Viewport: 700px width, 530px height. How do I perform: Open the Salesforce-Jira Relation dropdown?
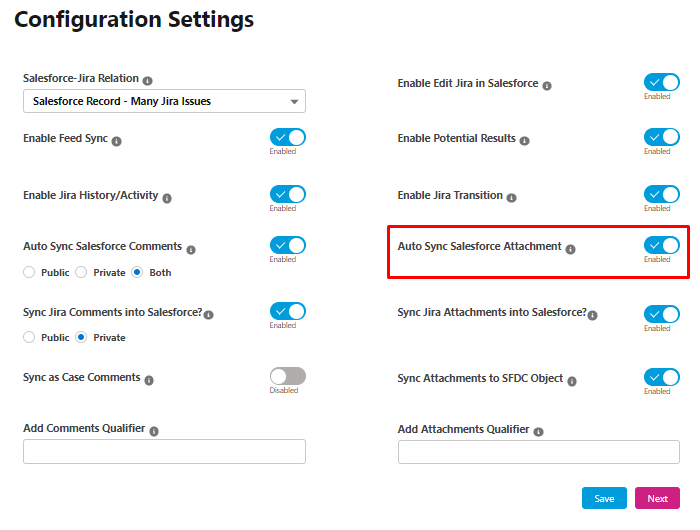[164, 101]
